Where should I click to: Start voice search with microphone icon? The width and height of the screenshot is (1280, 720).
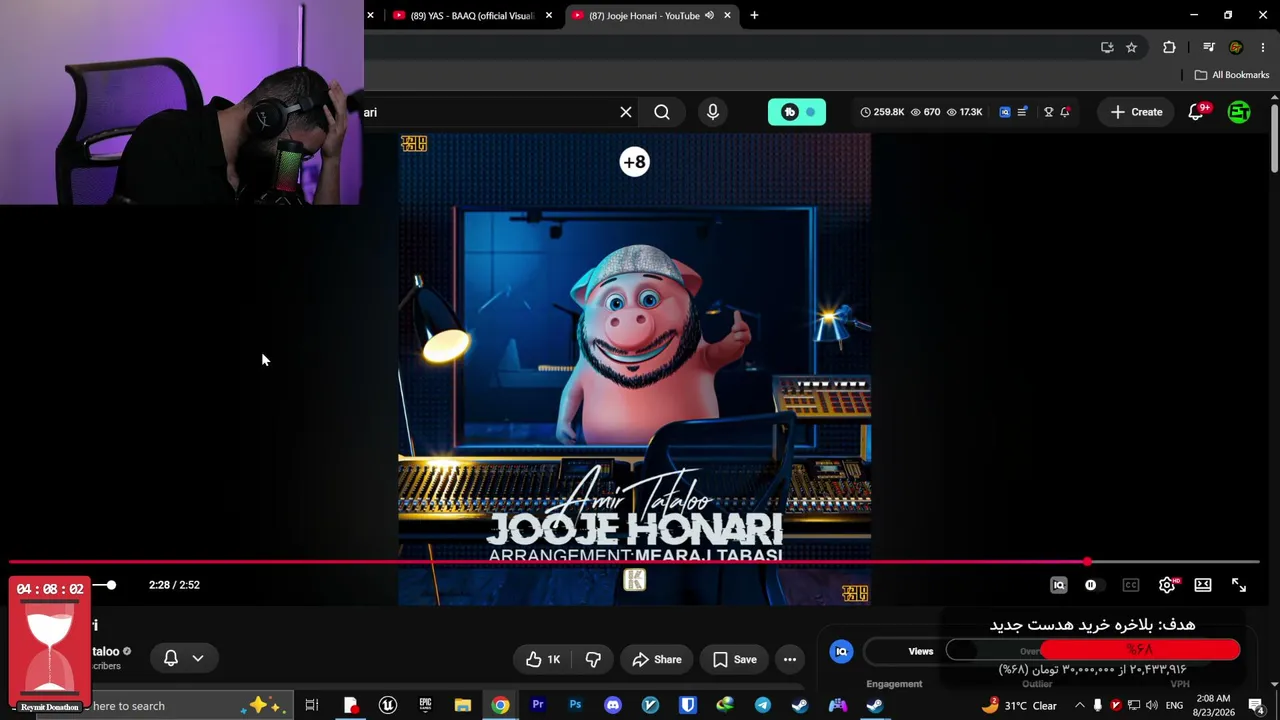(x=713, y=112)
